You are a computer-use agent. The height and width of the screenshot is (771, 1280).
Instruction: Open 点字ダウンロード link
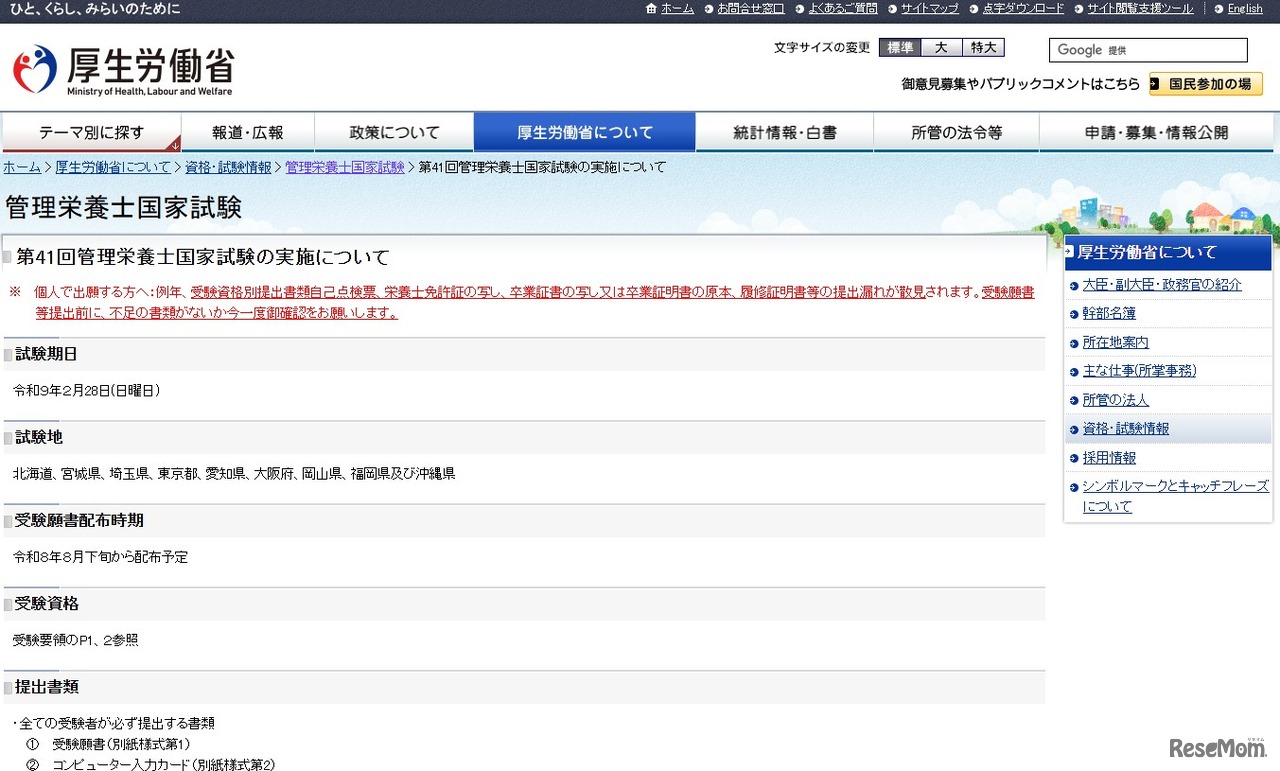click(1023, 9)
